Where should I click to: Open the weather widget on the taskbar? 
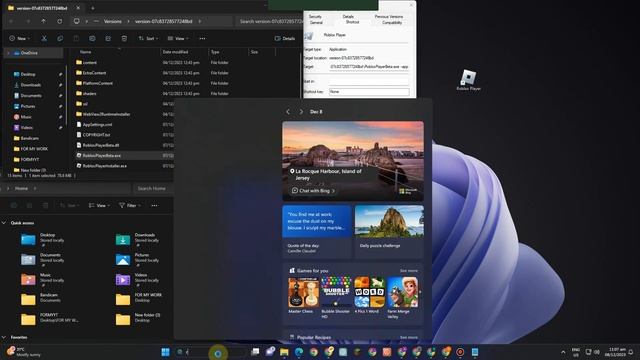click(x=24, y=352)
